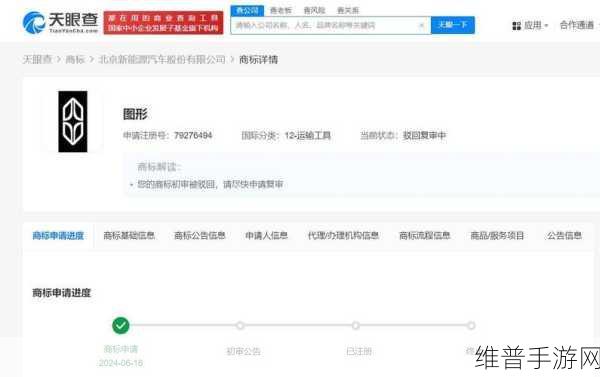Viewport: 600px width, 377px height.
Task: Click the 天眼一下 search button
Action: [453, 25]
